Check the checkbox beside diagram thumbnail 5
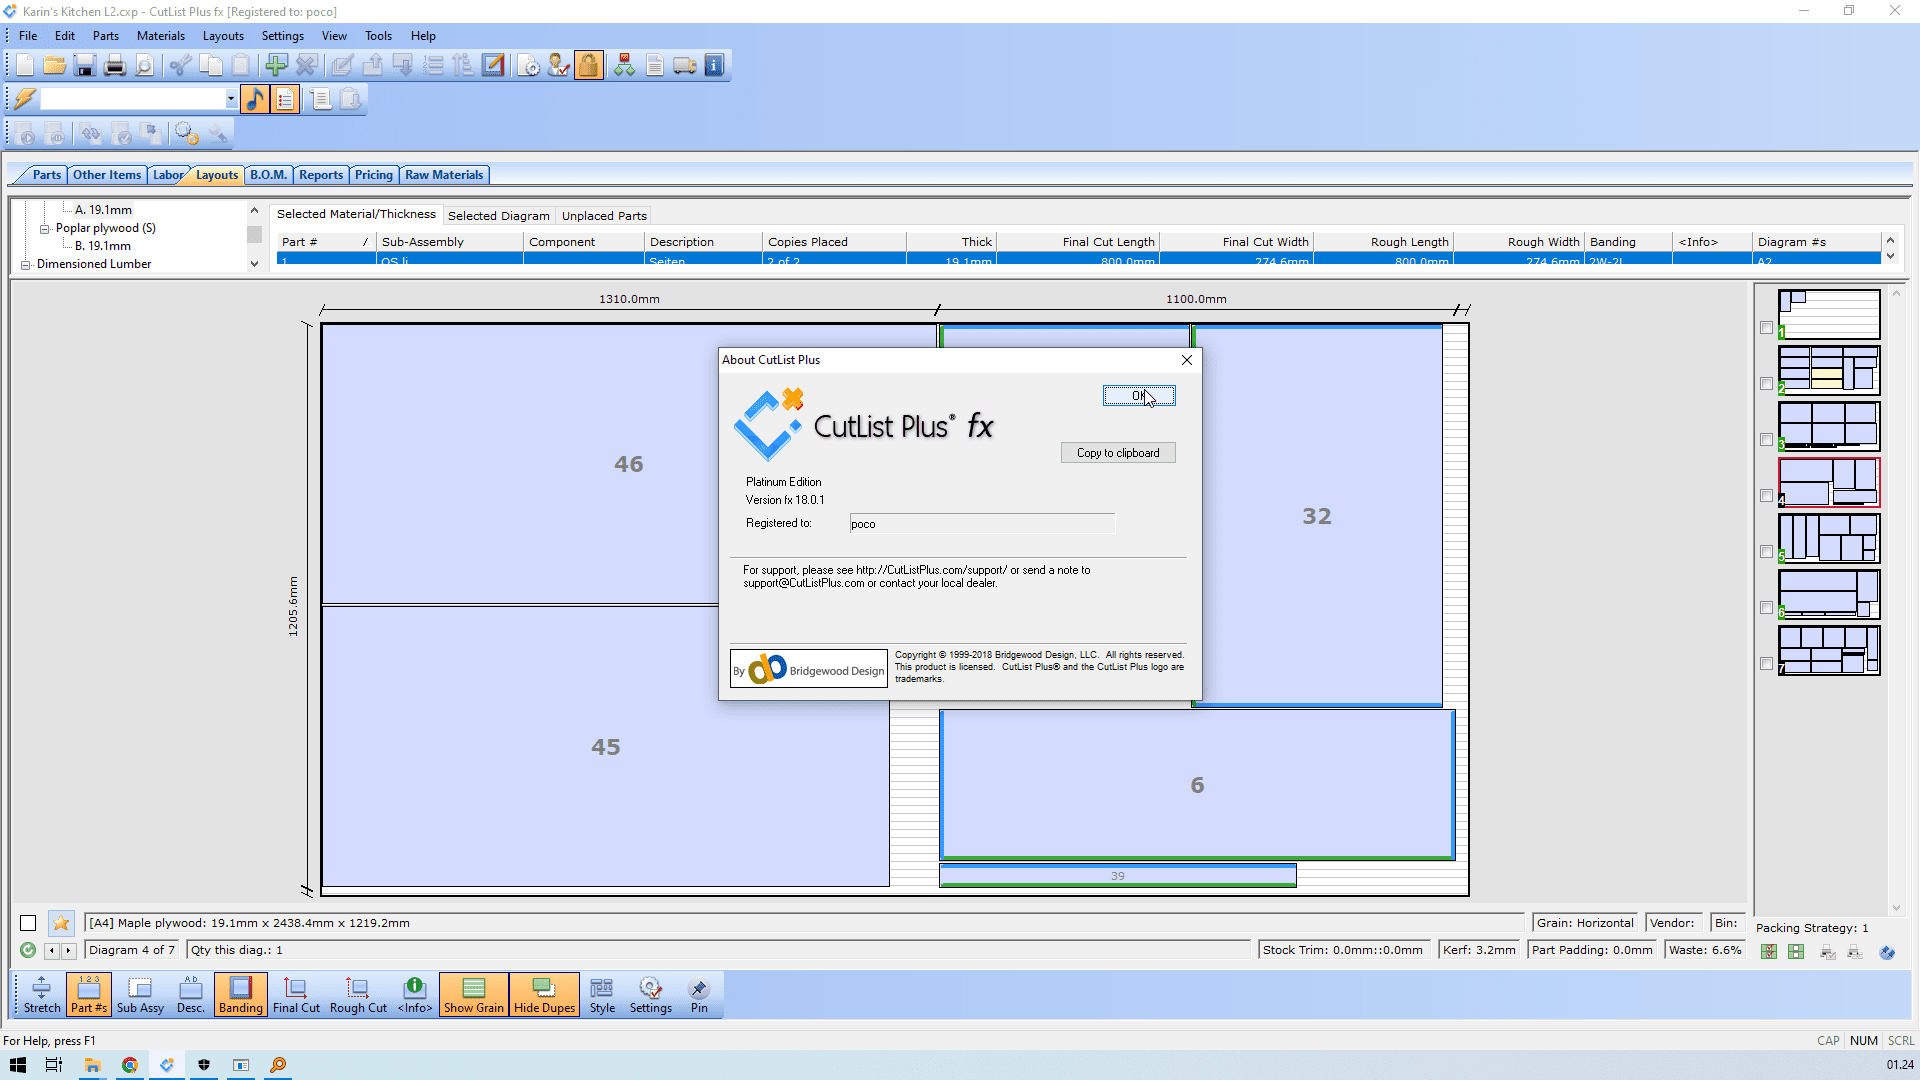Image resolution: width=1920 pixels, height=1080 pixels. point(1766,552)
